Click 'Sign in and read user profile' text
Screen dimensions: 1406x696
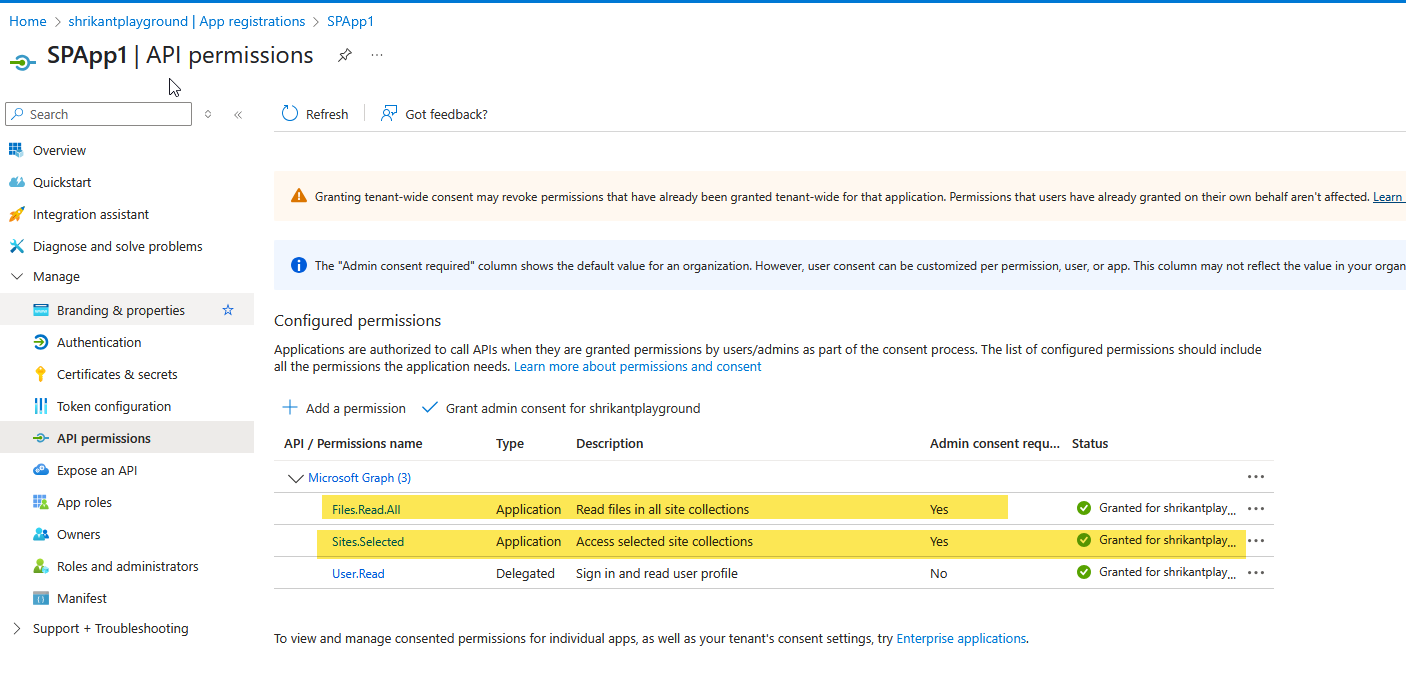[x=657, y=573]
